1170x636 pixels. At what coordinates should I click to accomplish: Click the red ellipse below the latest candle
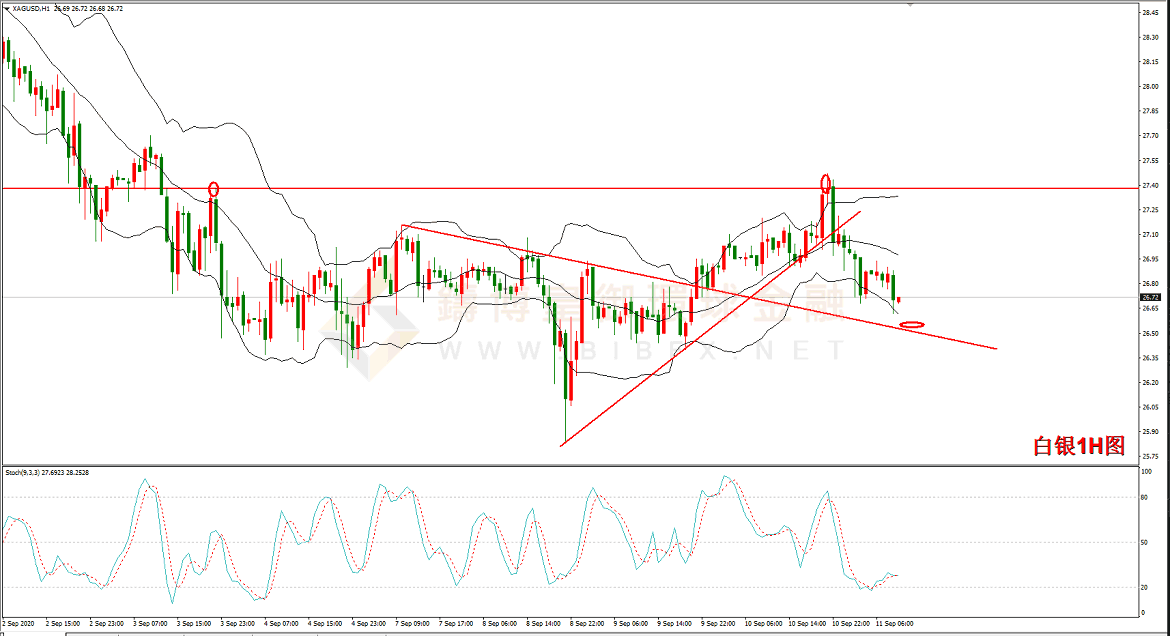coord(911,325)
